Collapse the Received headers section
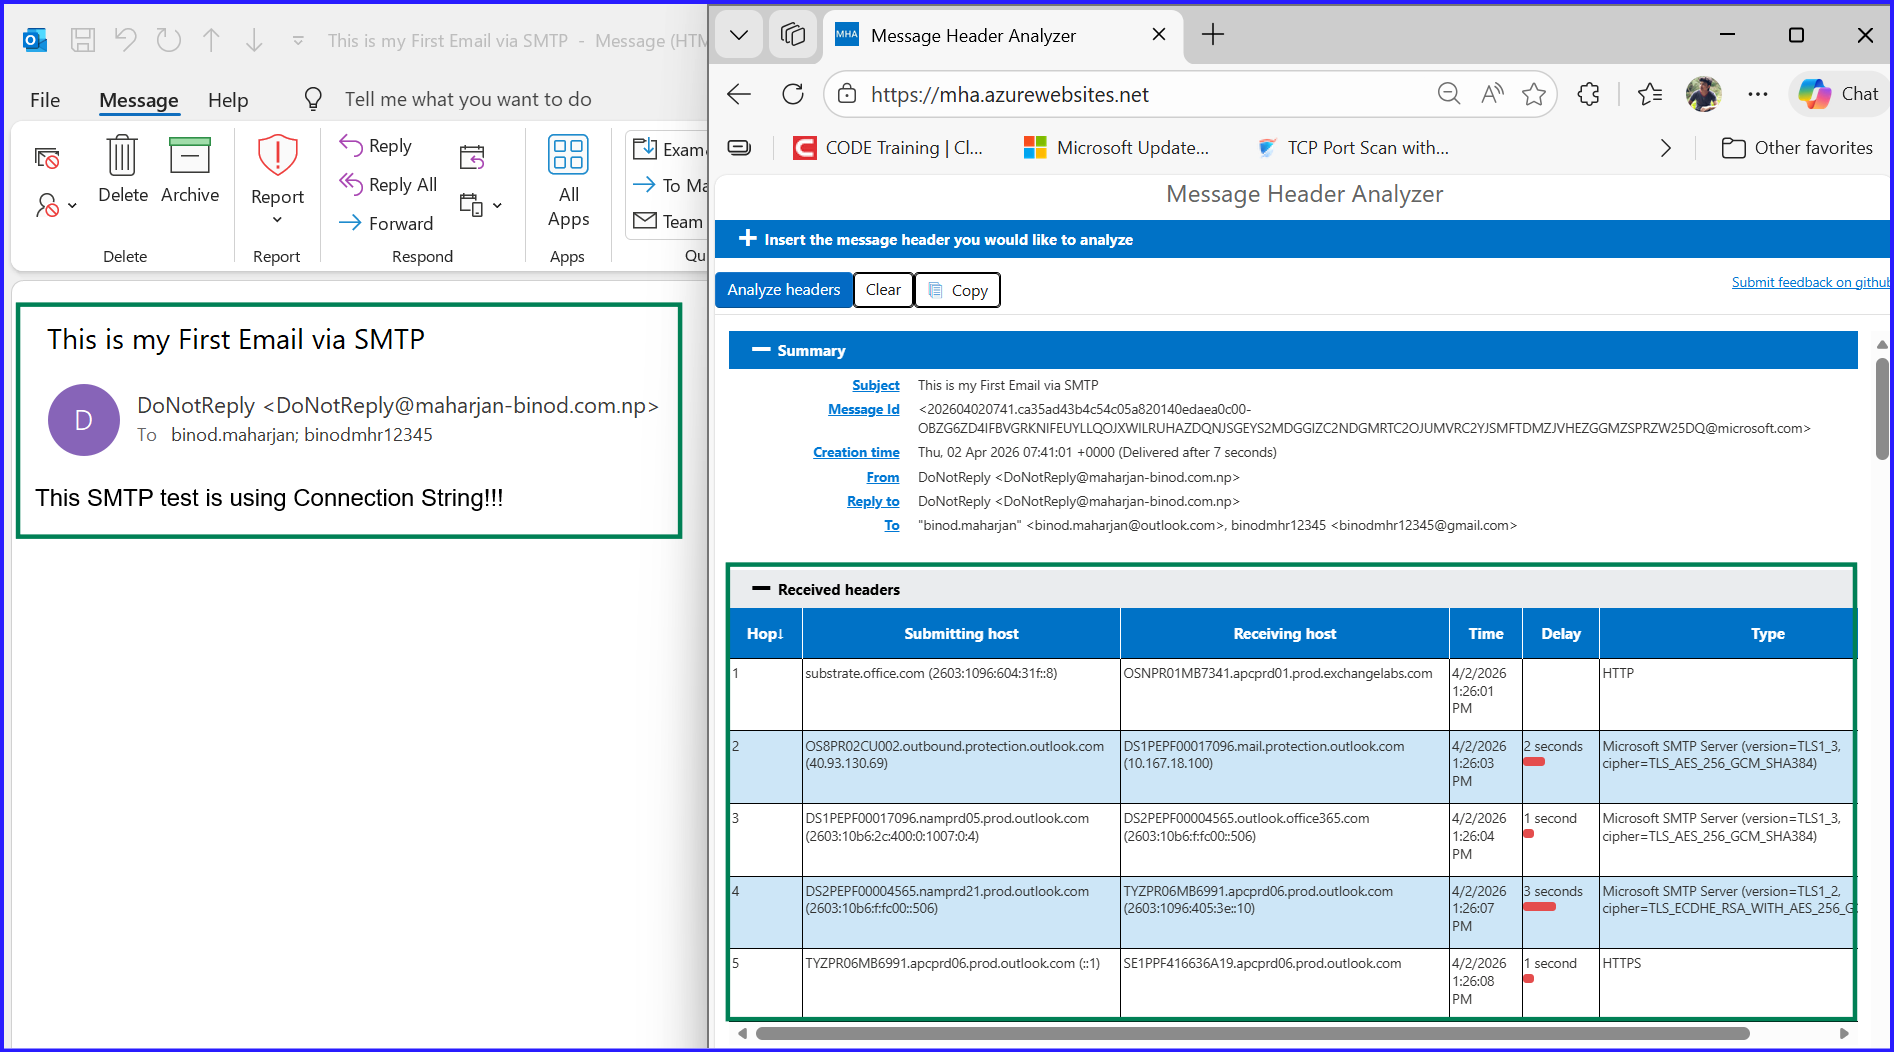Image resolution: width=1894 pixels, height=1052 pixels. point(762,588)
